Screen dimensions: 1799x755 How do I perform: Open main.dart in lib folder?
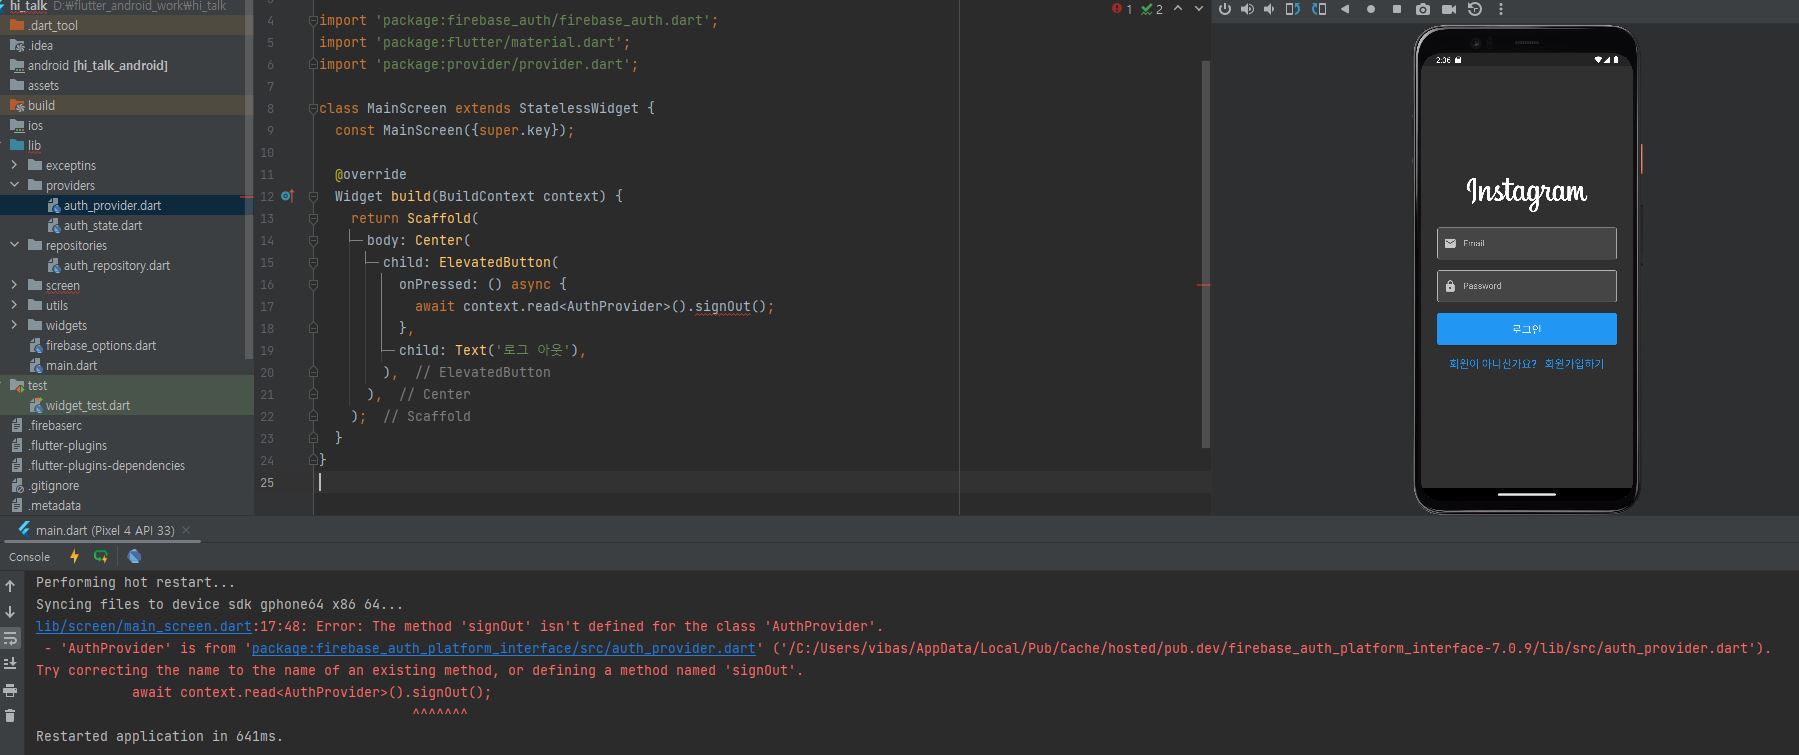pyautogui.click(x=71, y=365)
